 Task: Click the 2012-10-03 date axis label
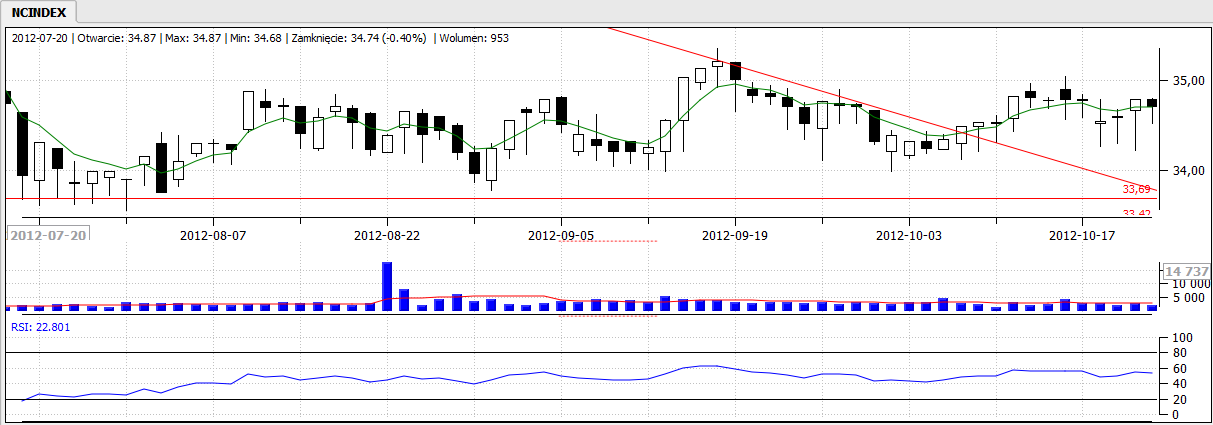pyautogui.click(x=909, y=235)
